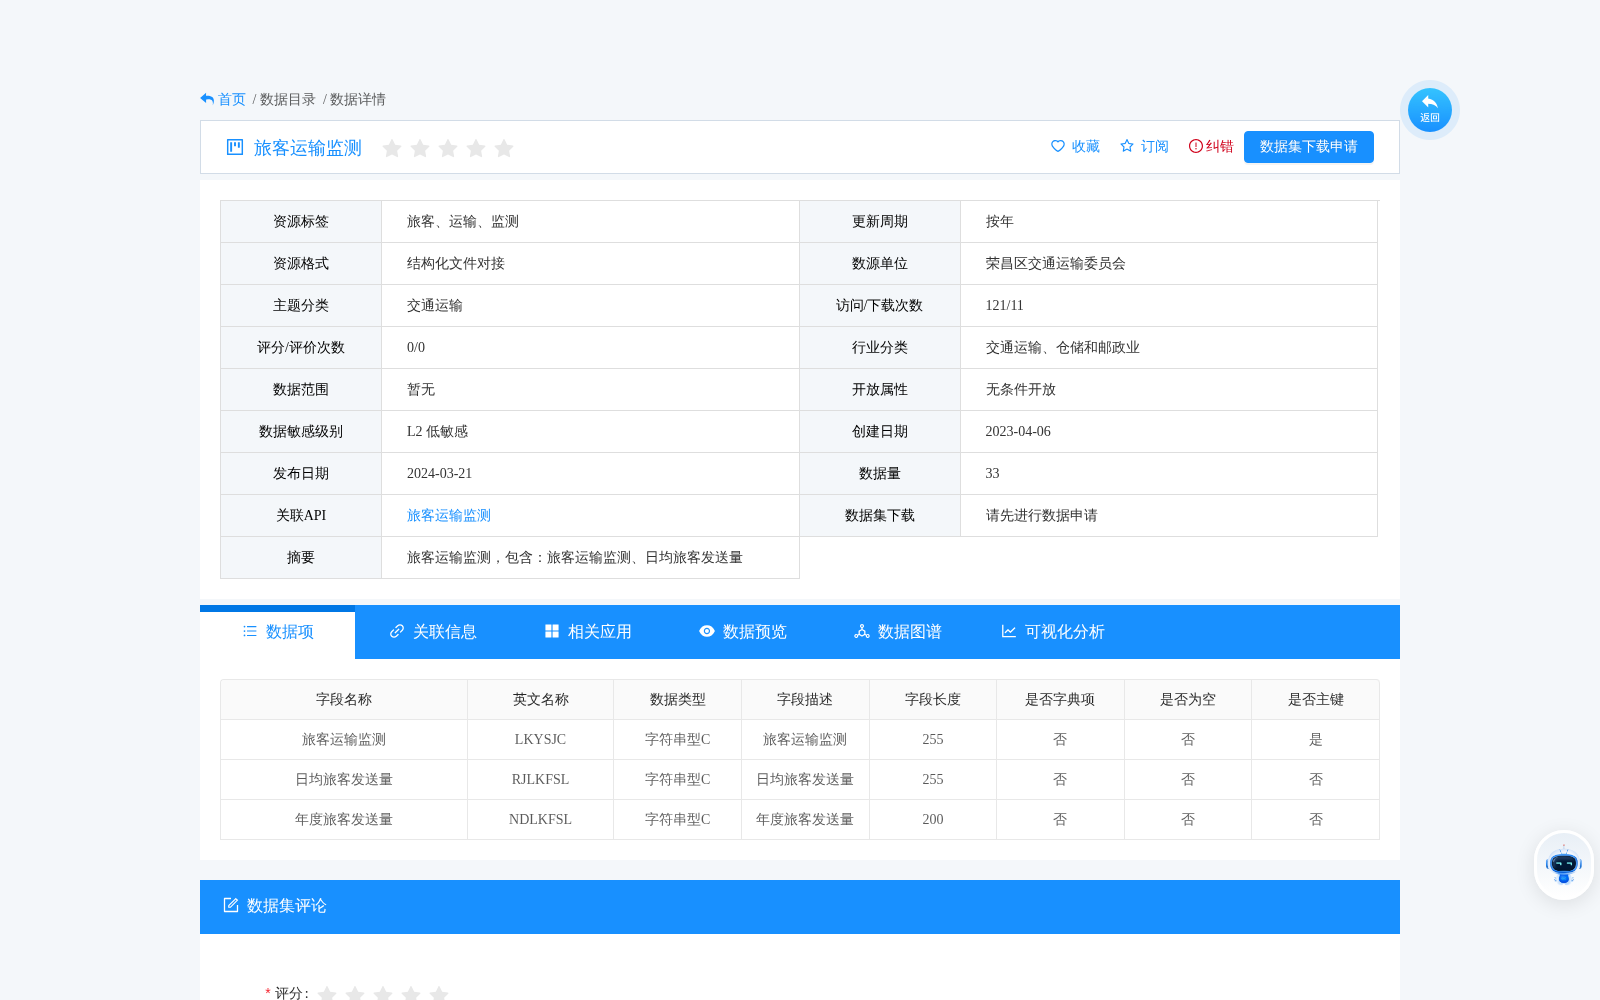The width and height of the screenshot is (1600, 1000).
Task: Click the 请先进行数据申请 download notice
Action: point(1042,515)
